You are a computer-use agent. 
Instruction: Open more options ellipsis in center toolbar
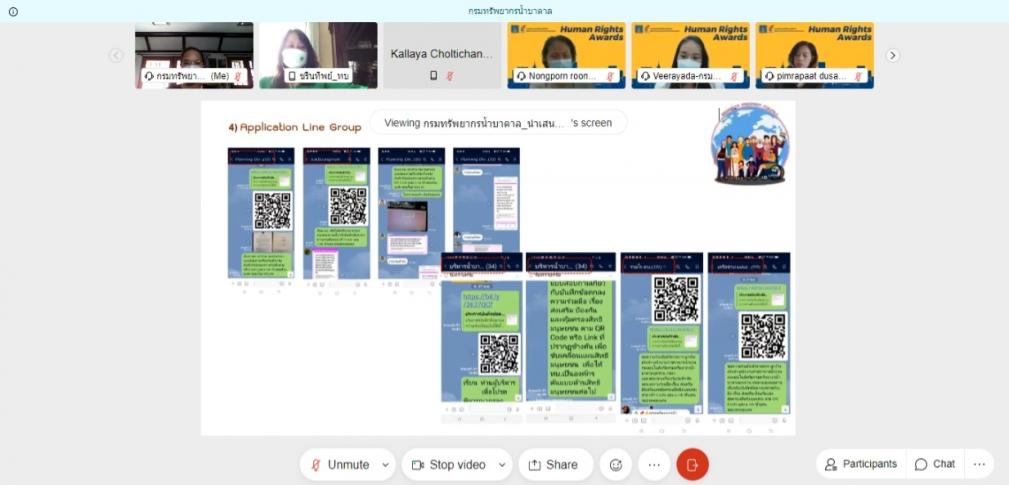[x=654, y=464]
